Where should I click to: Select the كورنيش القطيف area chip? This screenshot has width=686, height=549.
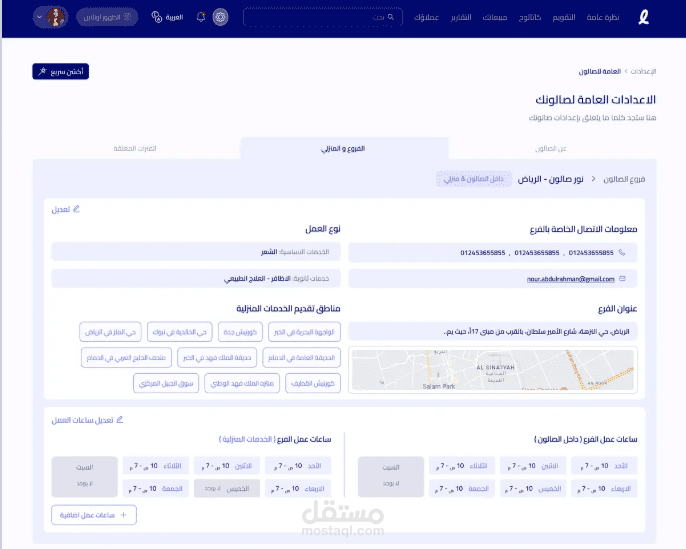(x=313, y=383)
